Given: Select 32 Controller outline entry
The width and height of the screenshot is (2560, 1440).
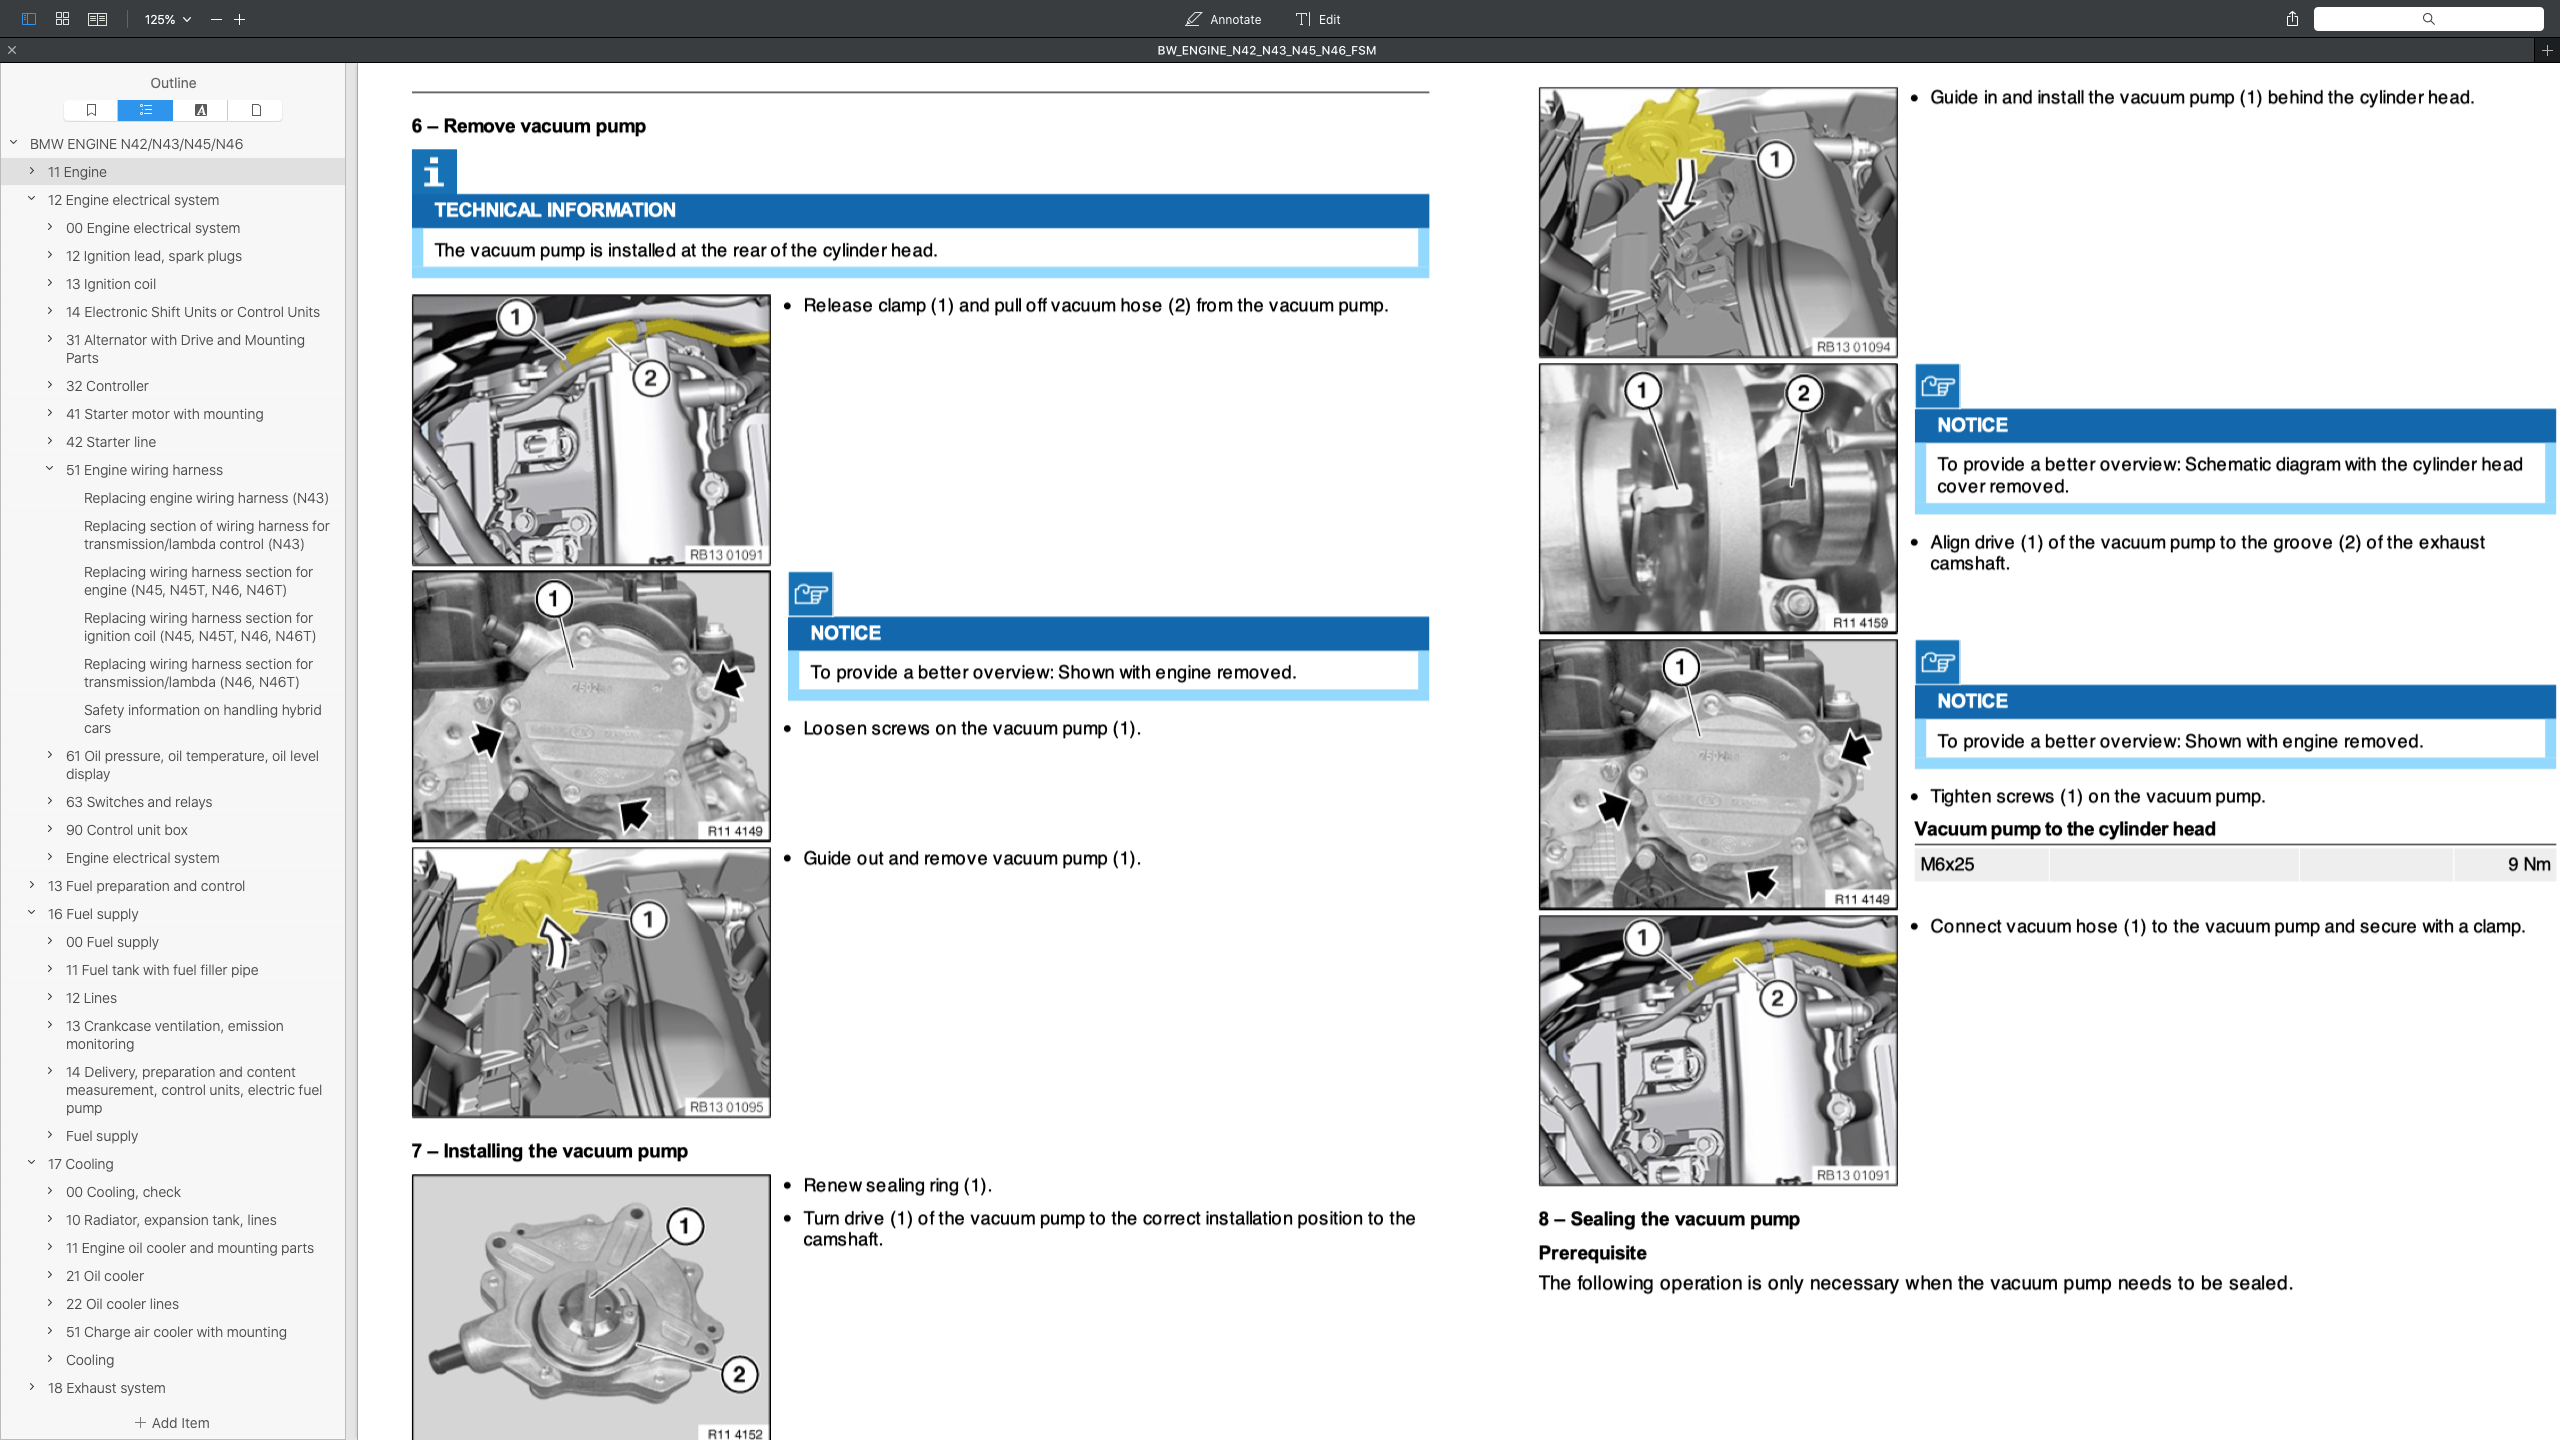Looking at the screenshot, I should point(107,386).
